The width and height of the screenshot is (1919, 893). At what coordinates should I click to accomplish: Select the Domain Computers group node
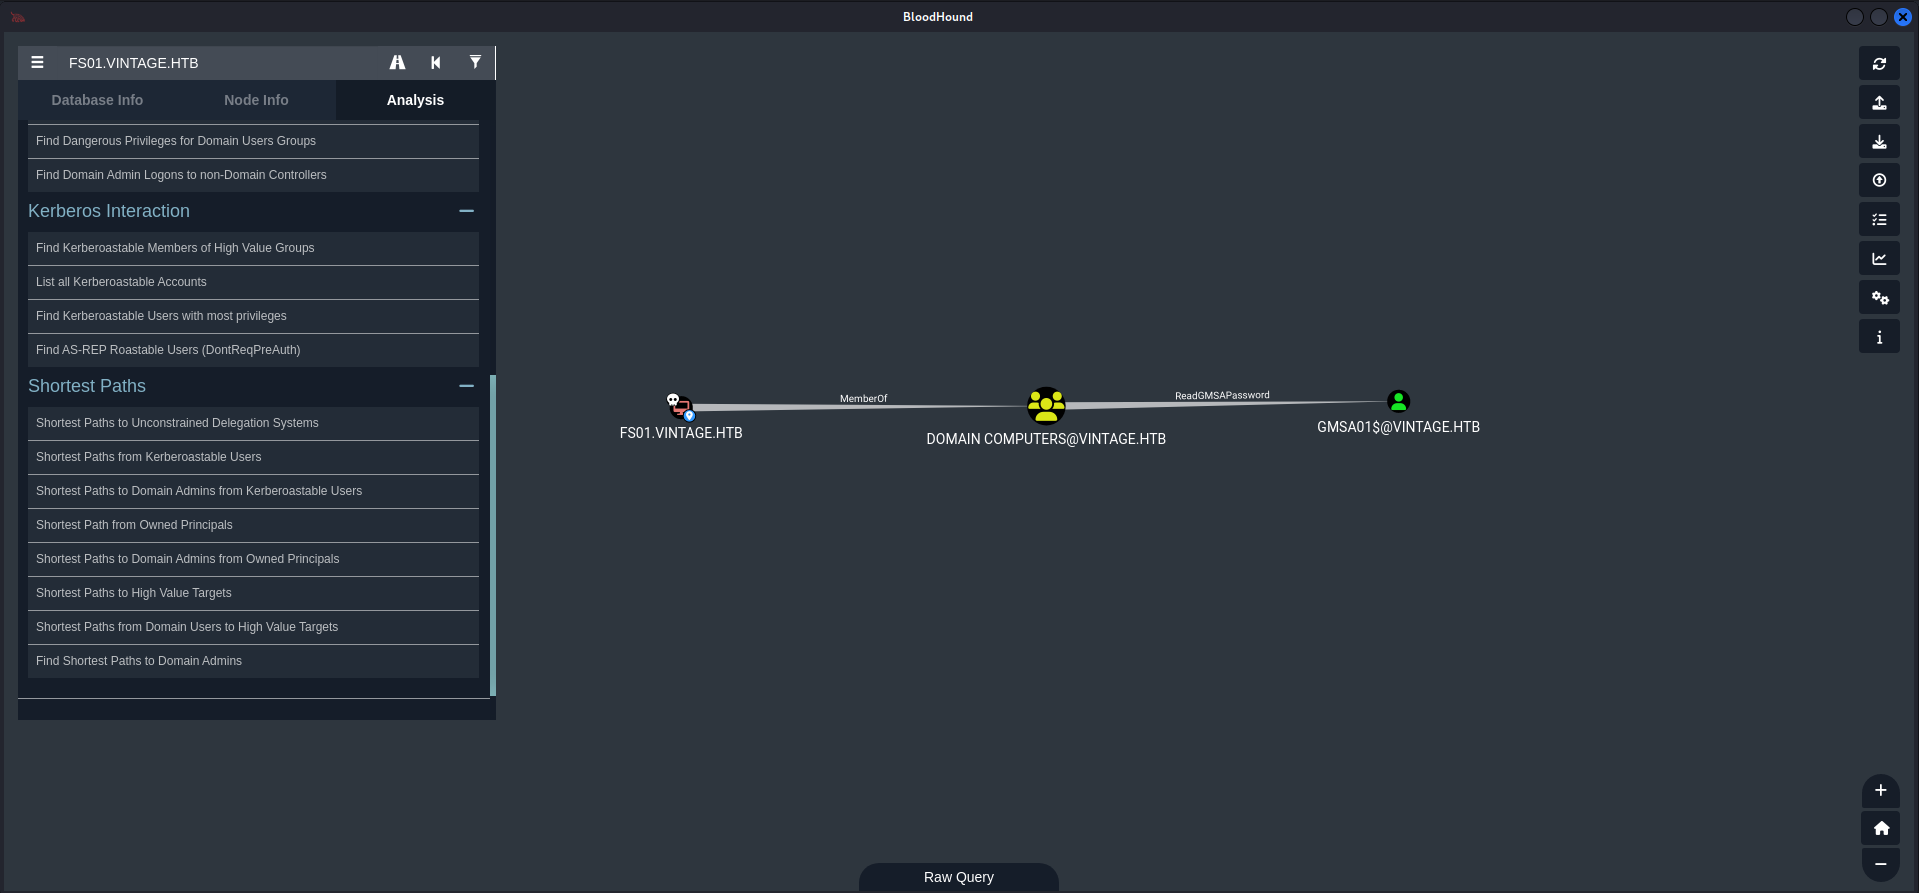click(1046, 406)
